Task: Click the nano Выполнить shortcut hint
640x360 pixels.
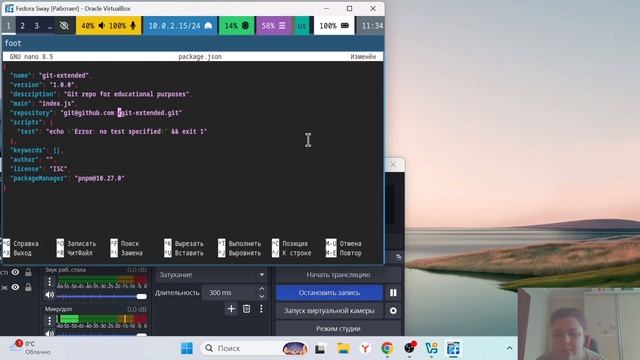Action: 240,244
